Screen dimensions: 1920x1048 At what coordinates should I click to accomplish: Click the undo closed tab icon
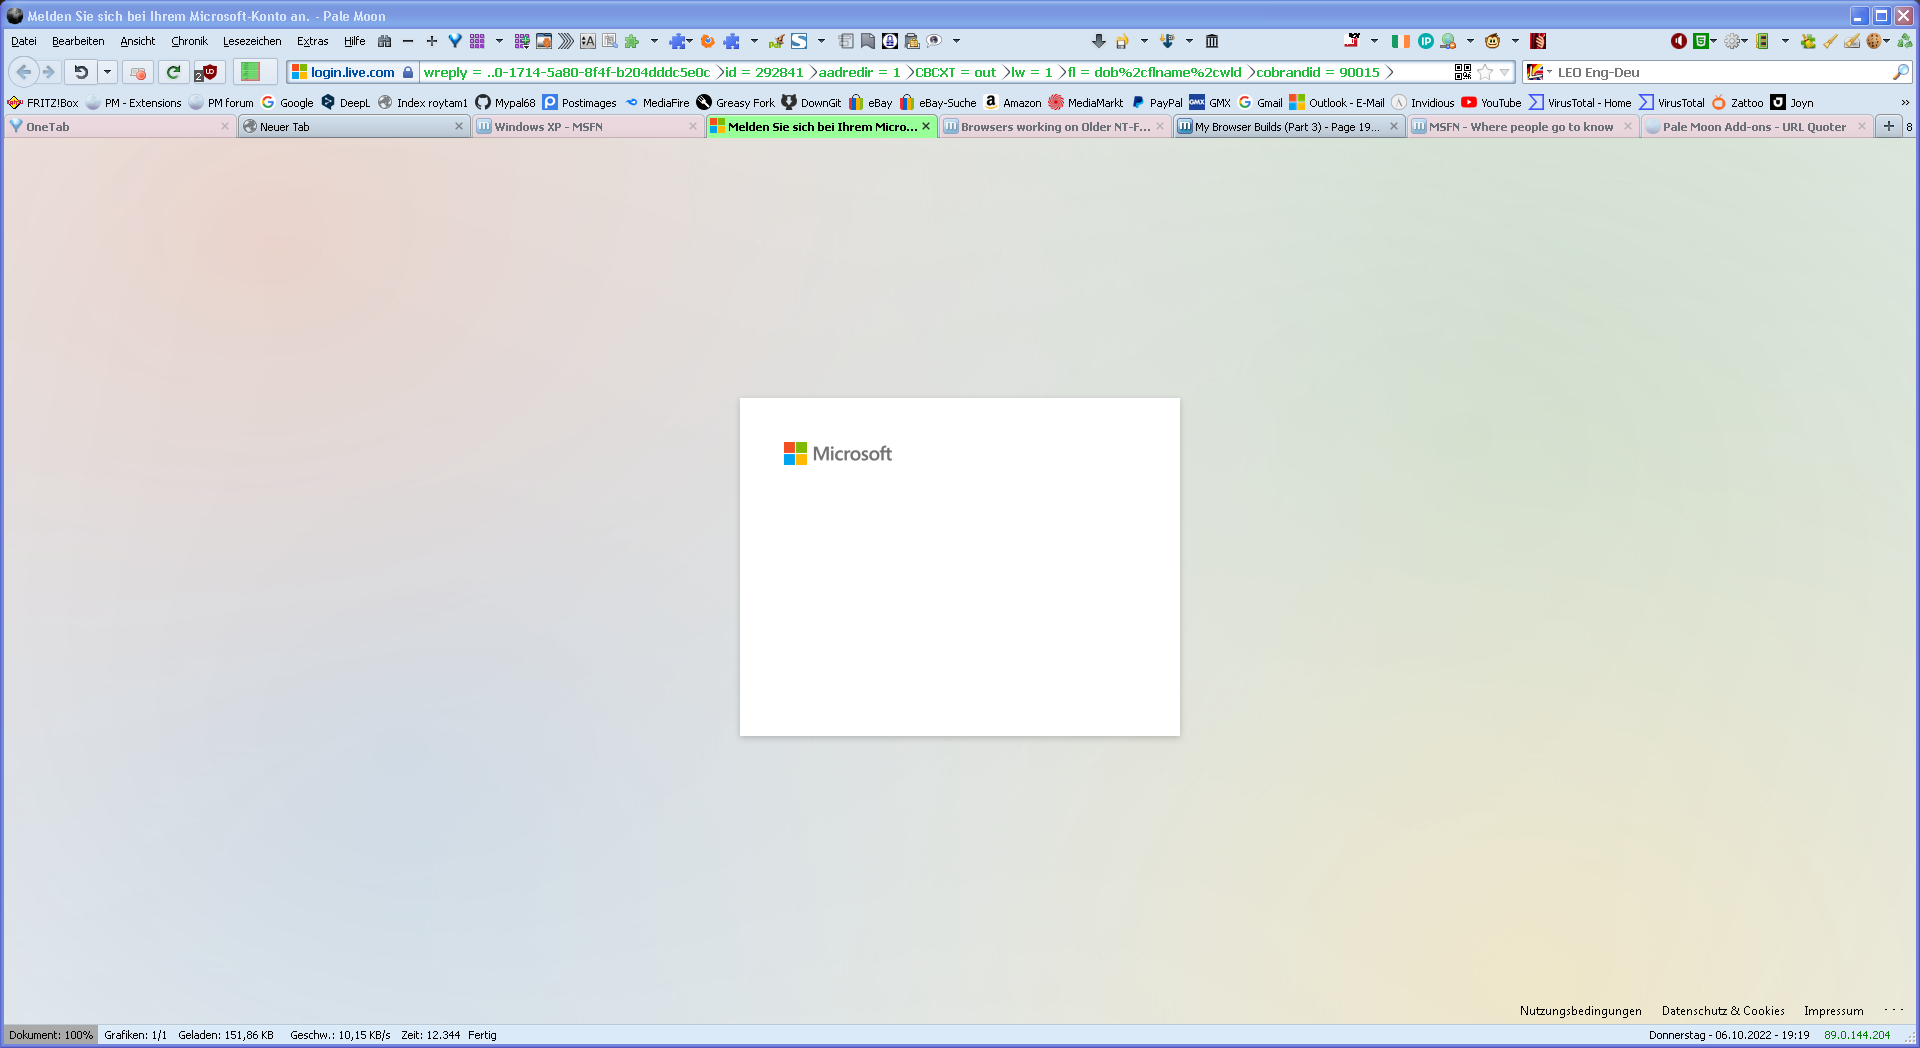81,72
